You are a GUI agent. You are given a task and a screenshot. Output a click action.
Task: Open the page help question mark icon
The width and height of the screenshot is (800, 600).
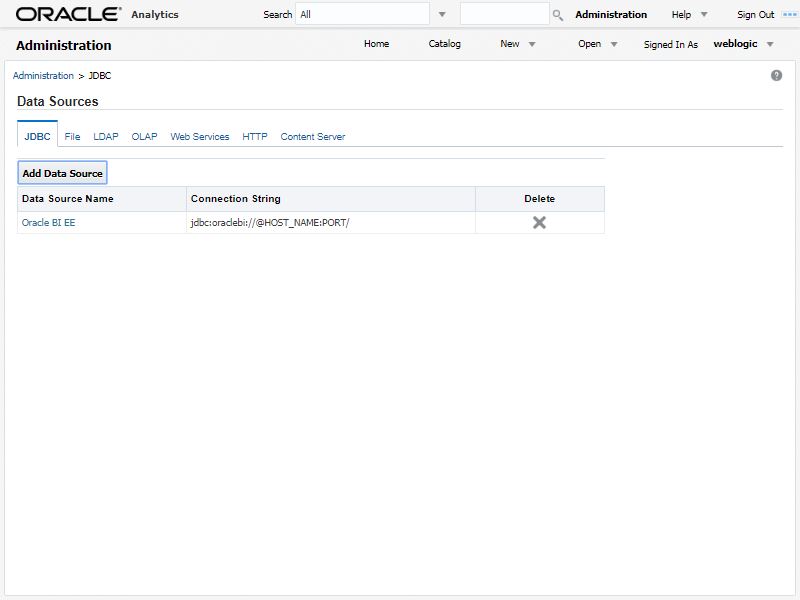(776, 76)
